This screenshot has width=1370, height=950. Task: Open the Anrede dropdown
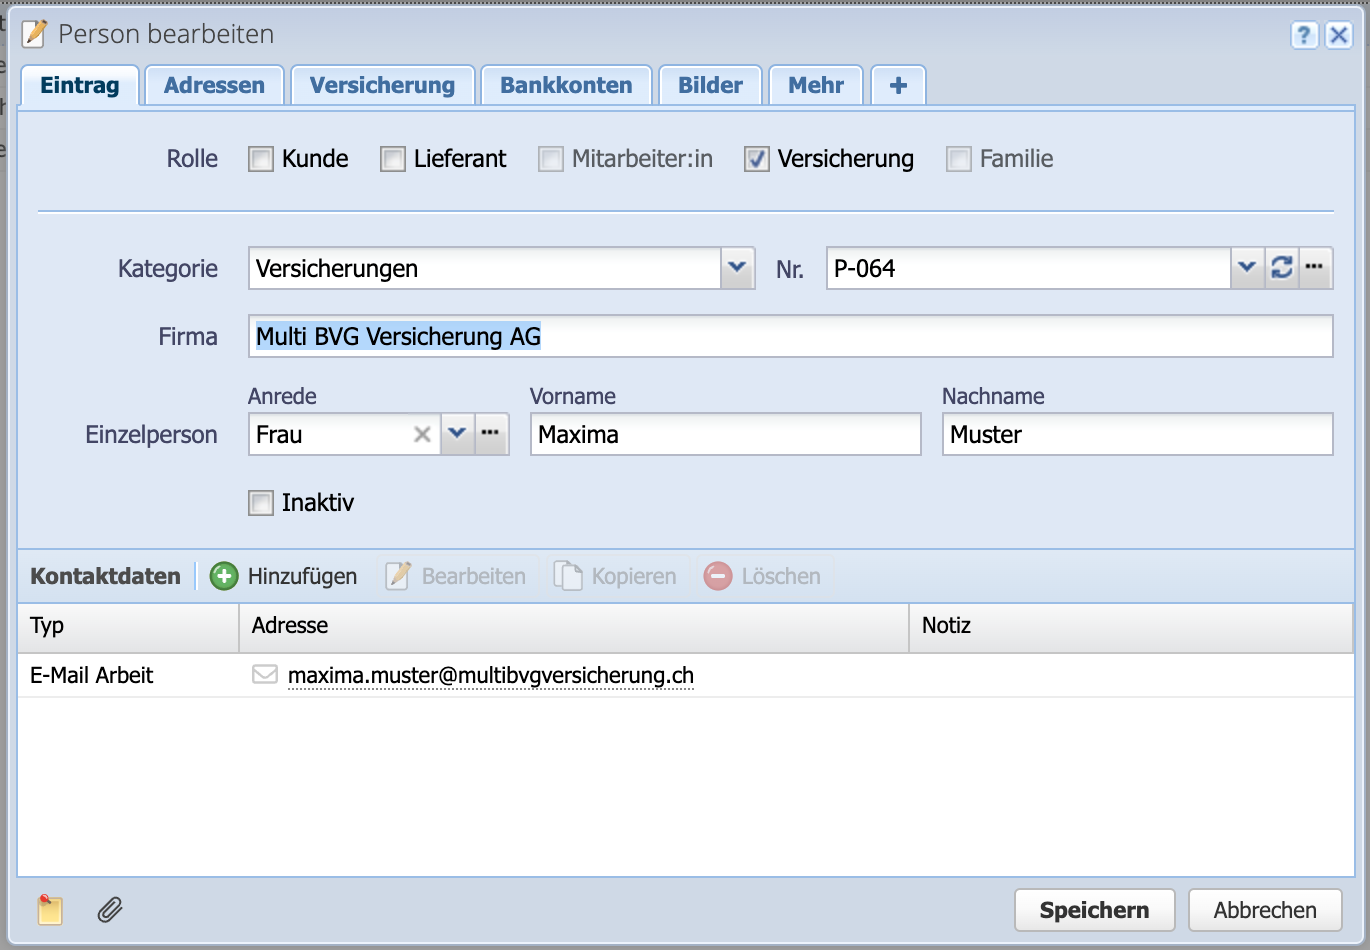[x=457, y=434]
